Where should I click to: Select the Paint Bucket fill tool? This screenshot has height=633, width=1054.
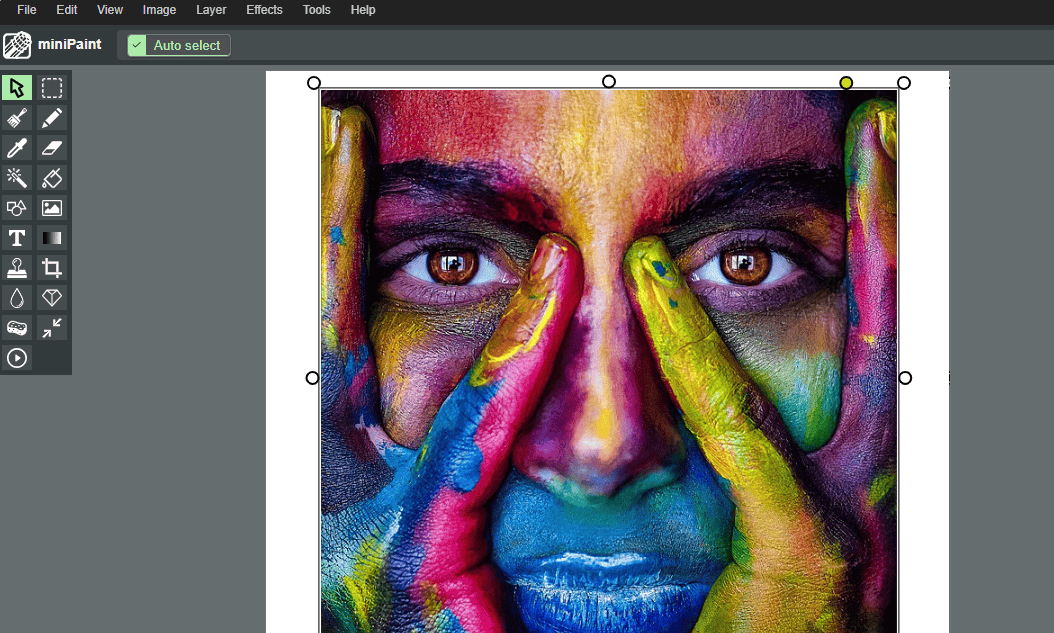click(52, 178)
